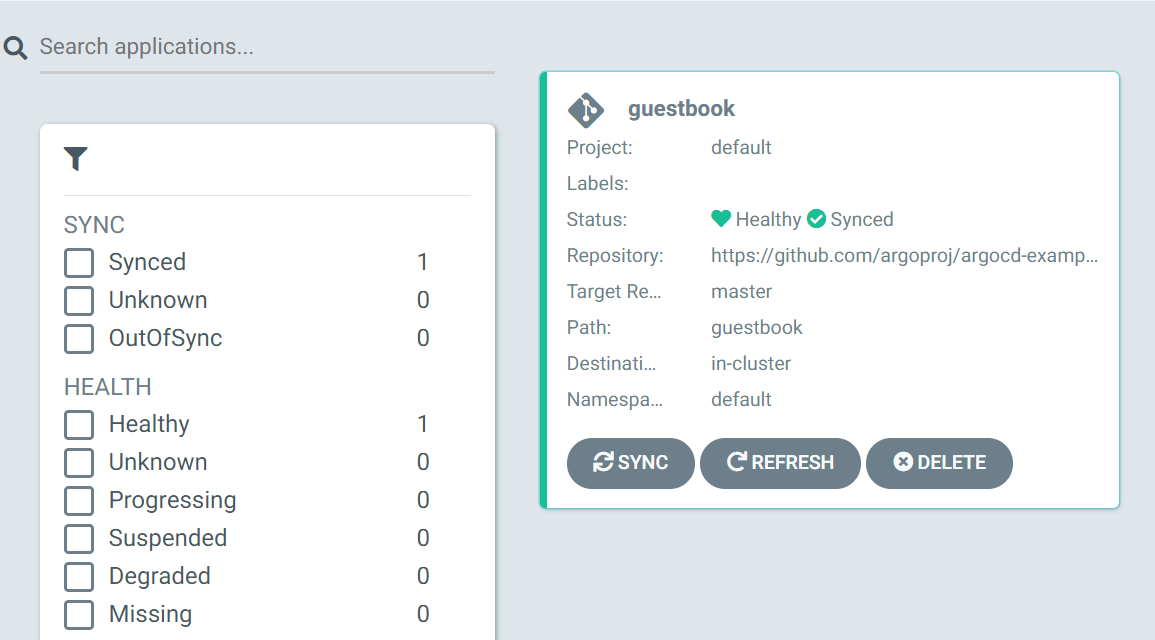This screenshot has height=640, width=1155.
Task: Click the guestbook git repository icon
Action: pyautogui.click(x=586, y=110)
